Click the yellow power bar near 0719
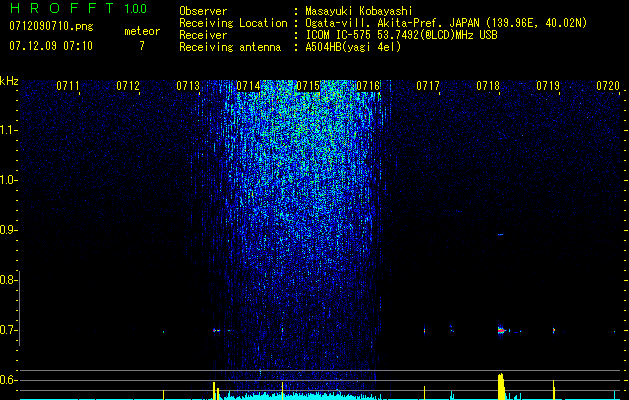Image resolution: width=629 pixels, height=400 pixels. (x=554, y=390)
